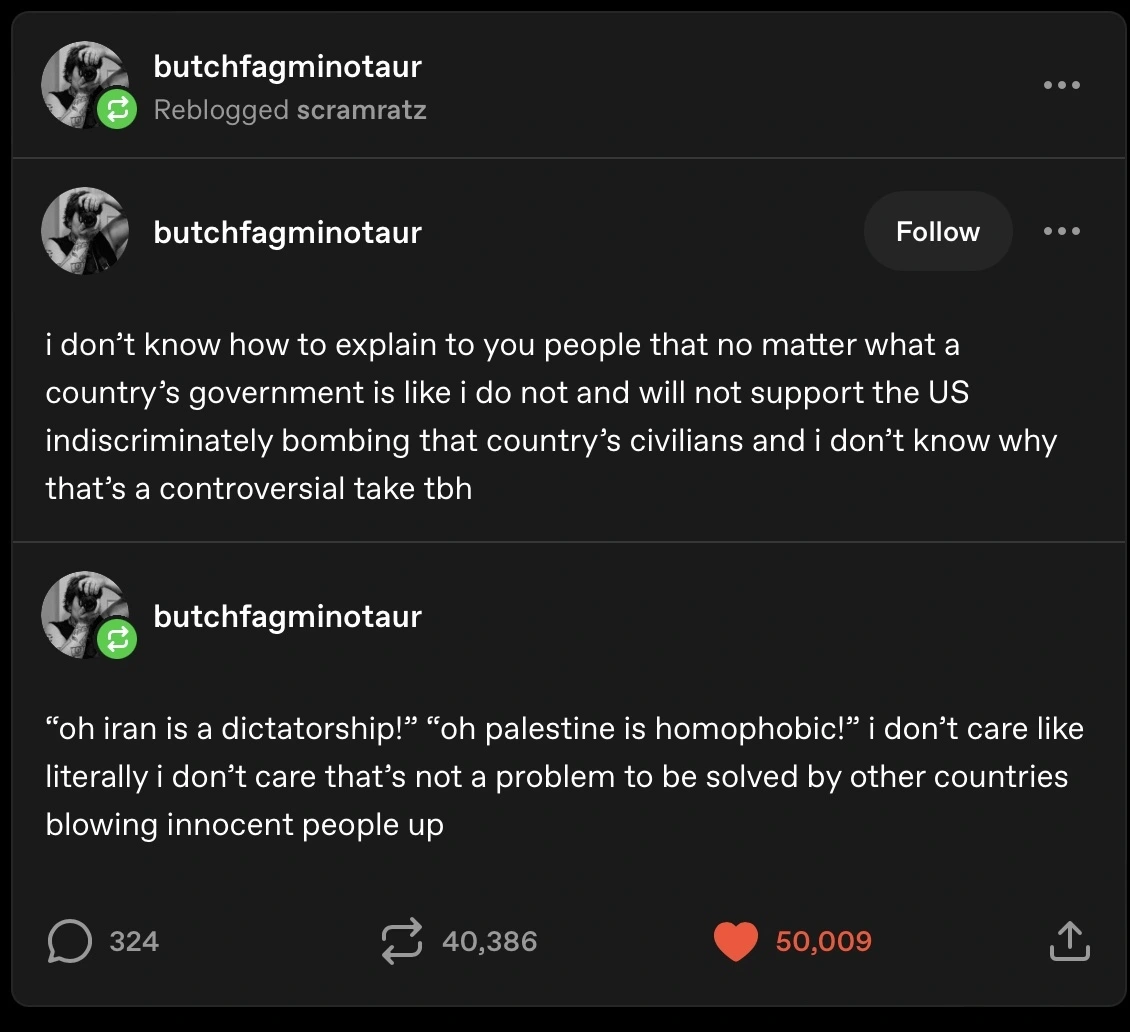Open original post author avatar
The image size is (1130, 1032).
click(x=85, y=231)
